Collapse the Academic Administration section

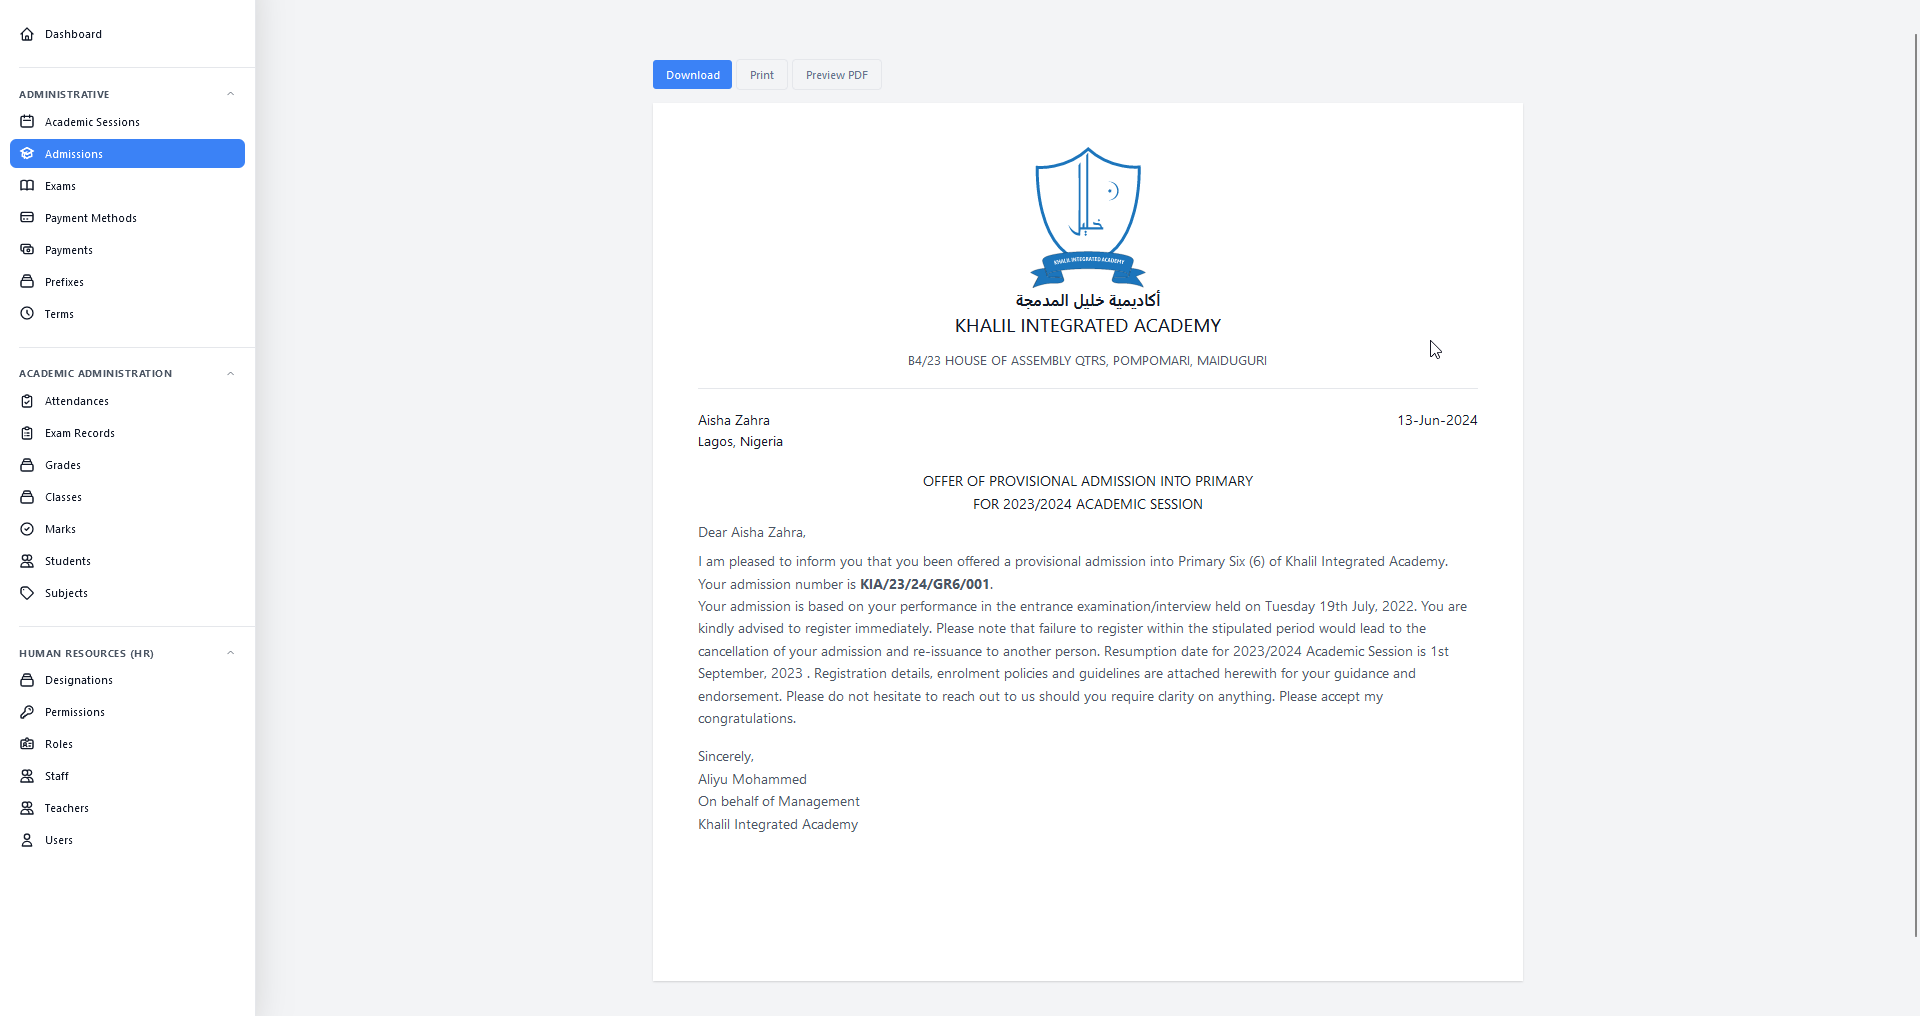tap(230, 373)
